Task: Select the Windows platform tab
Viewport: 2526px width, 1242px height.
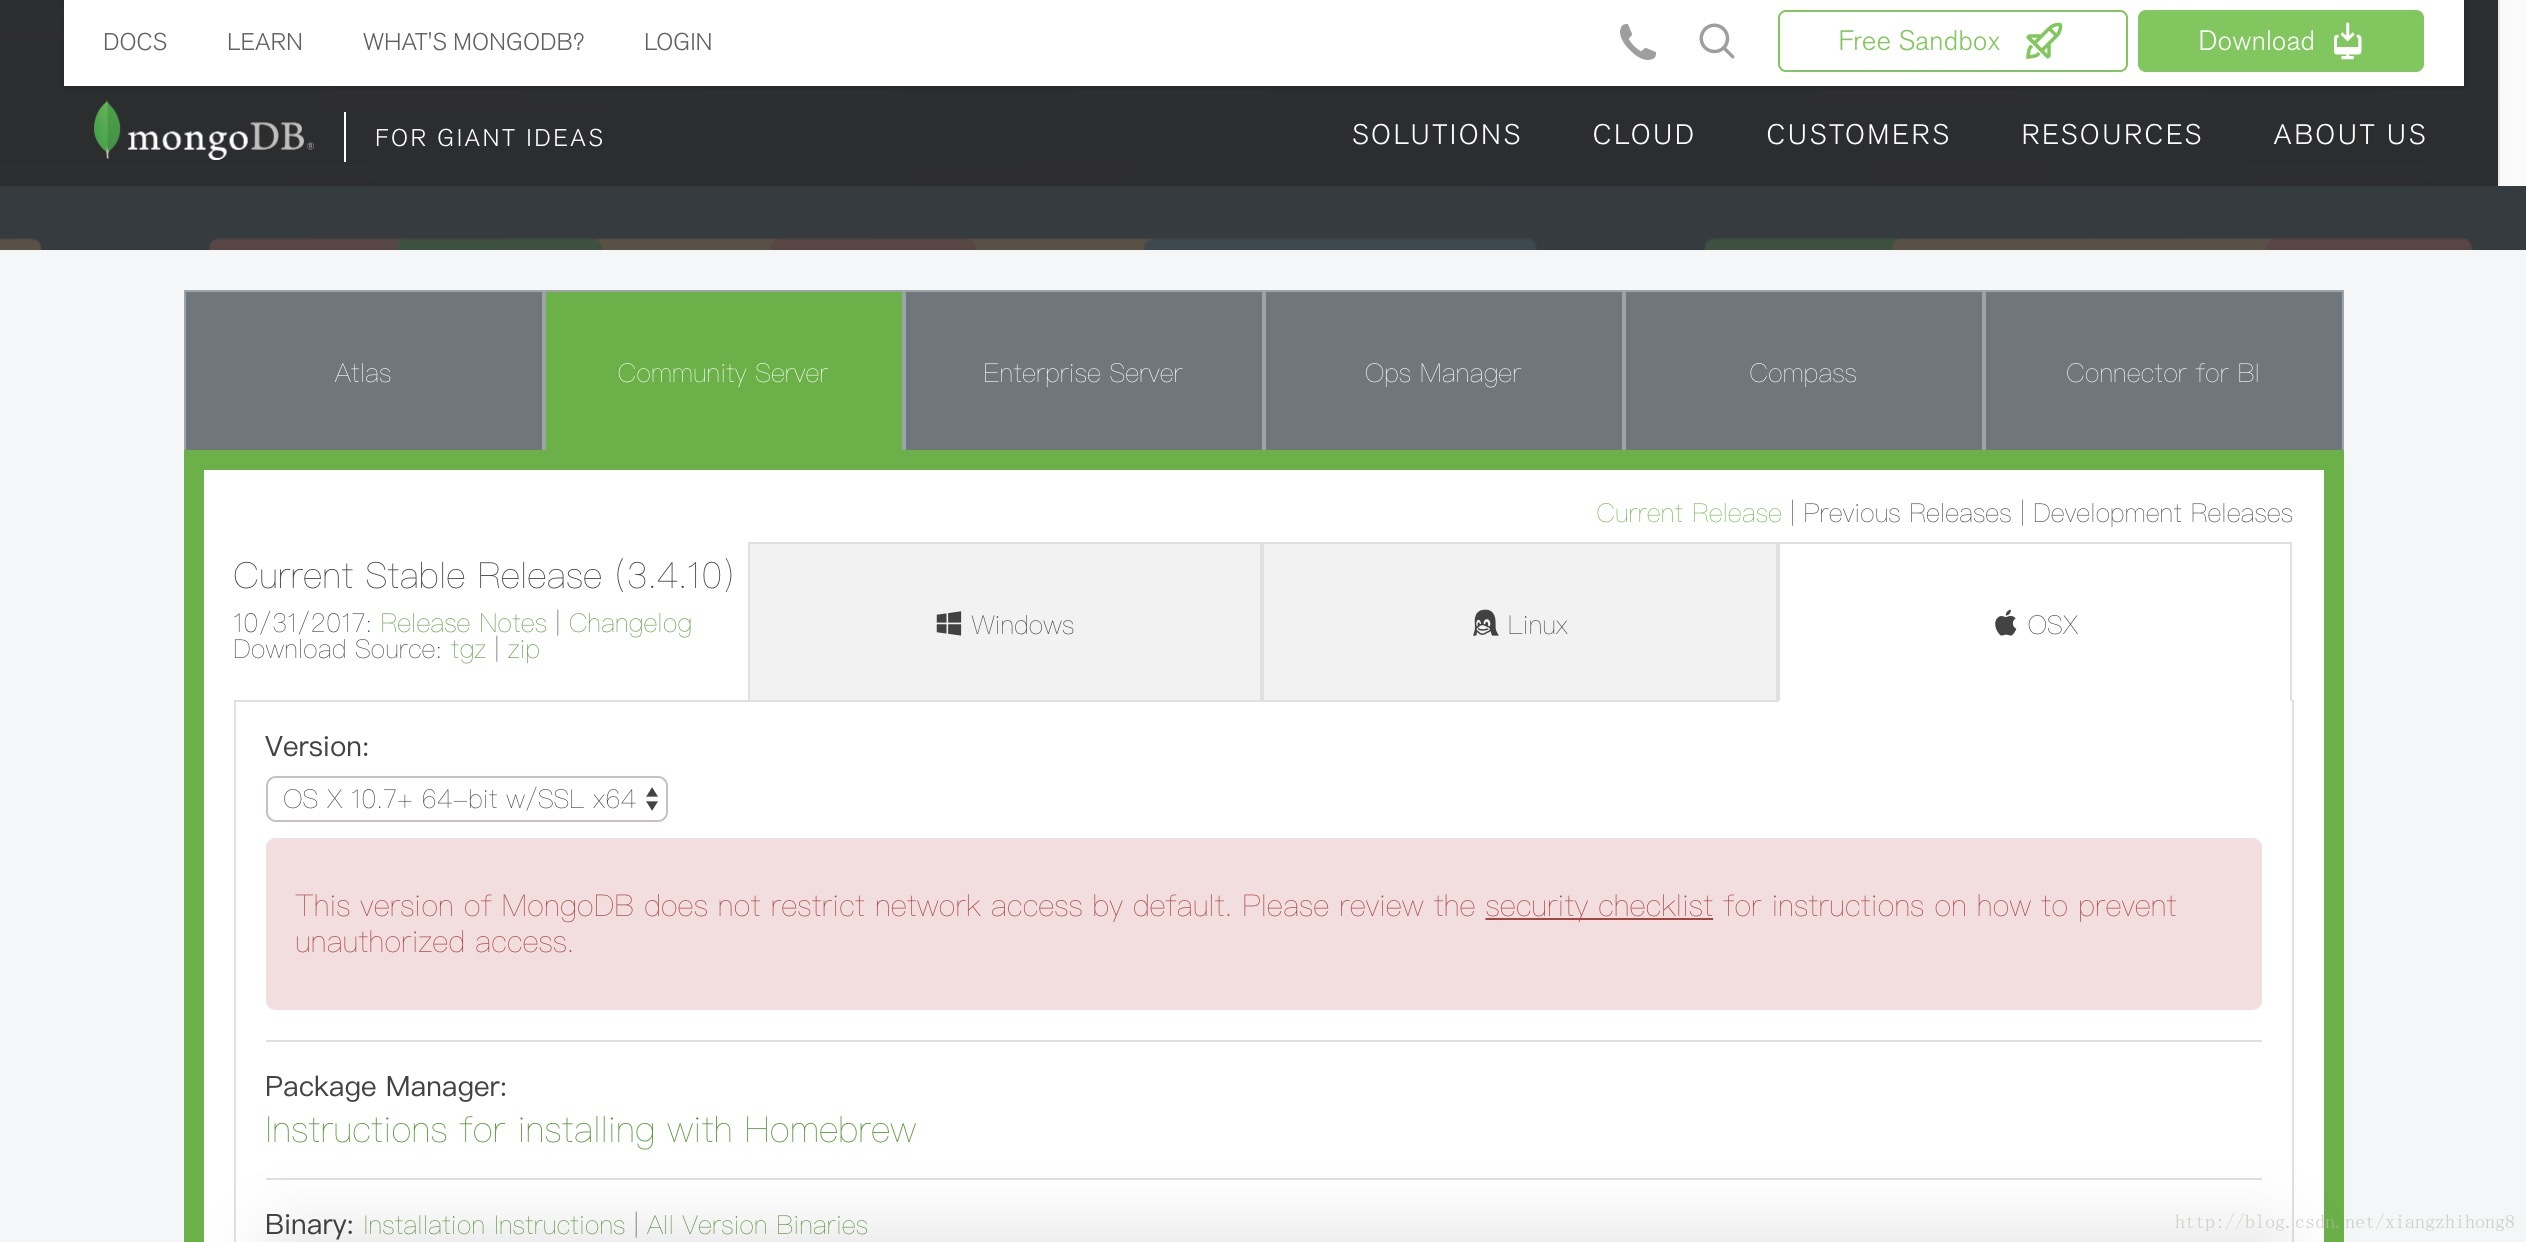Action: [x=1005, y=622]
